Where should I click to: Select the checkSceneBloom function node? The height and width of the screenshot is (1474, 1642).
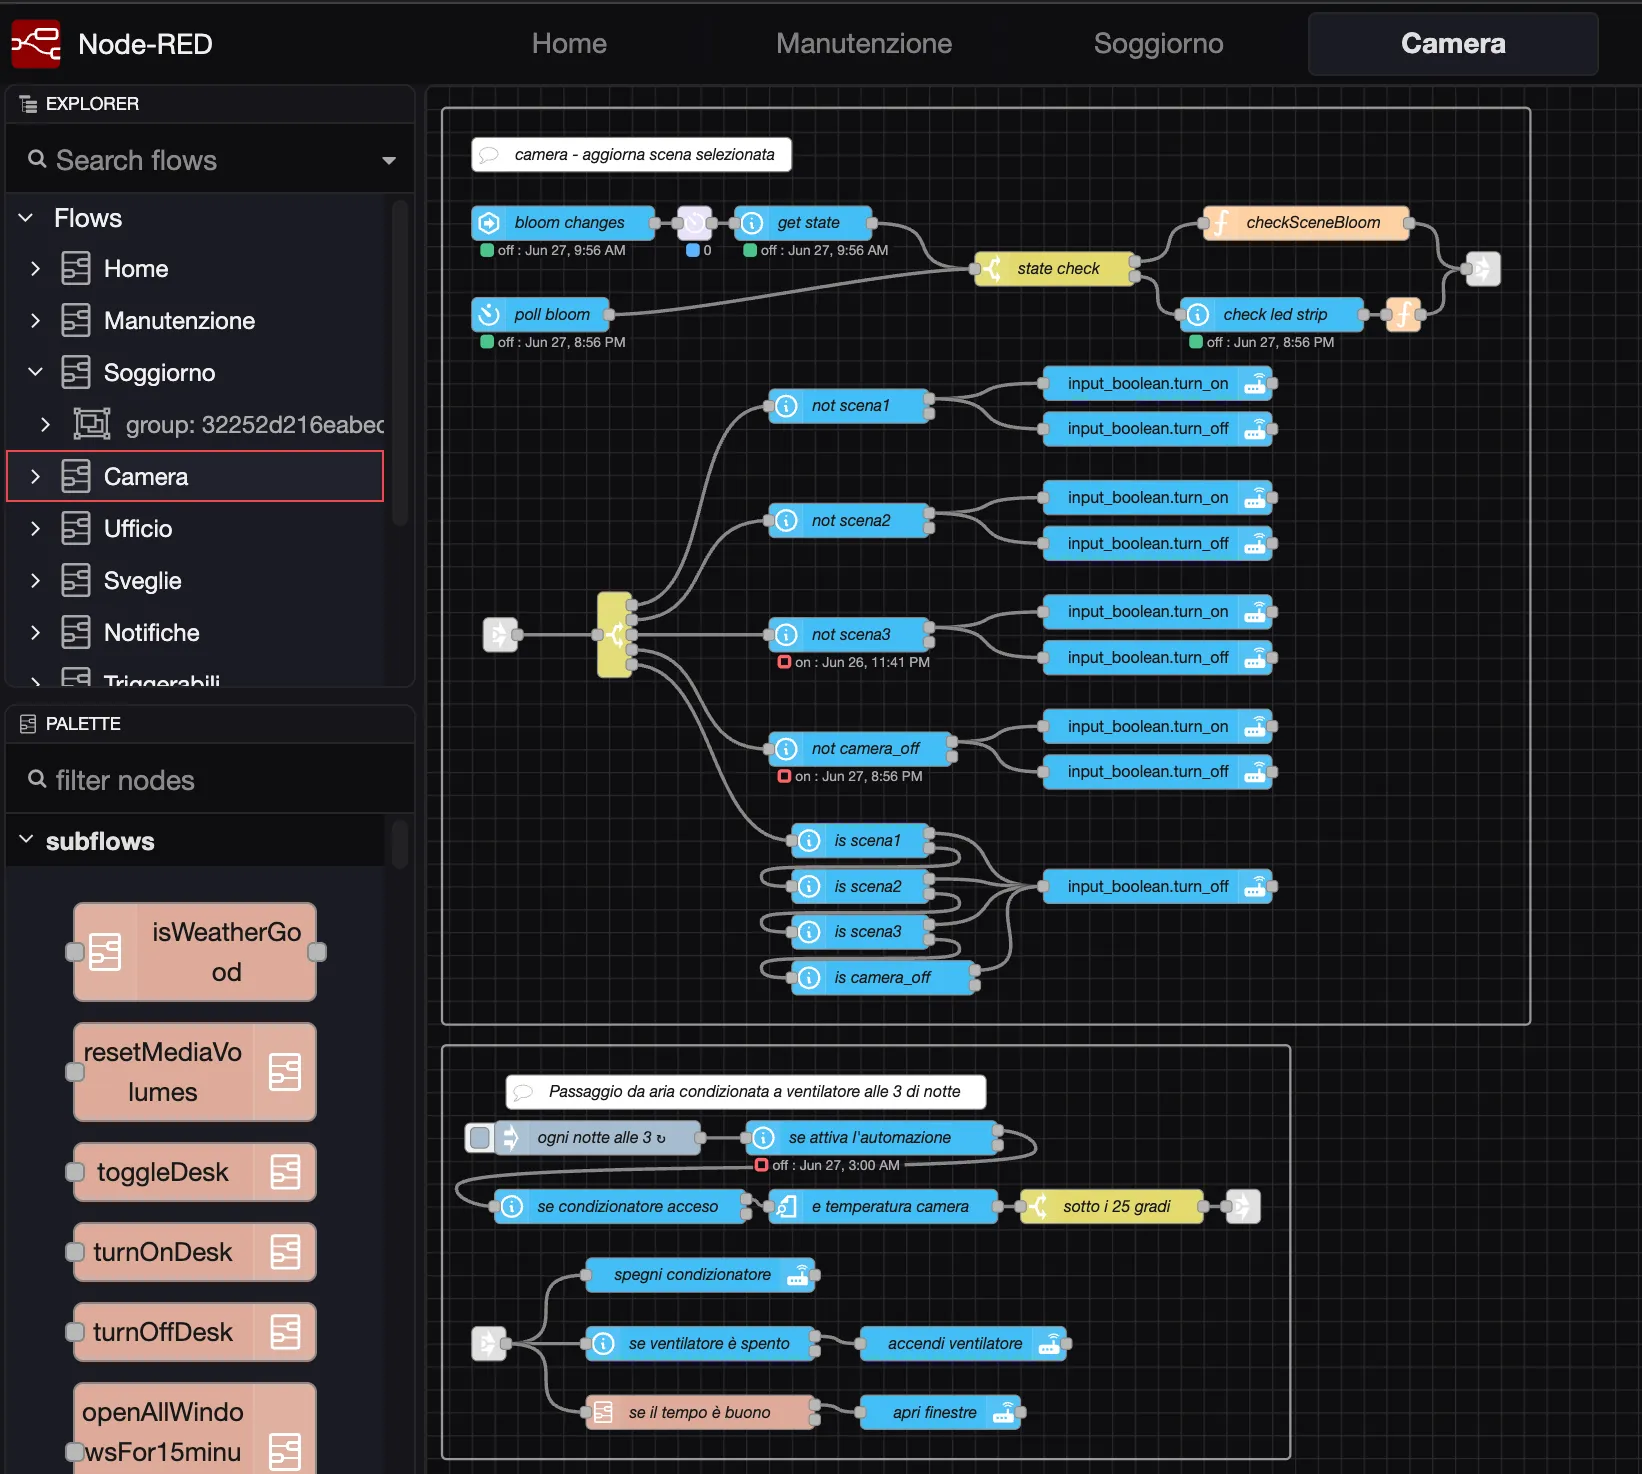[1307, 223]
